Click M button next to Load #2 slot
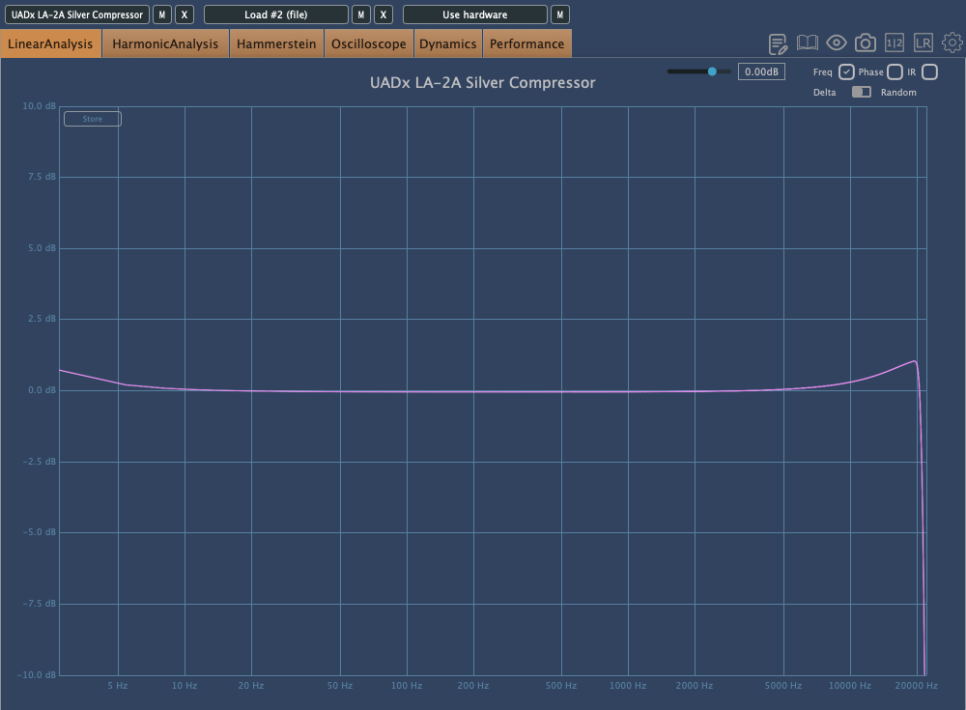 (361, 15)
